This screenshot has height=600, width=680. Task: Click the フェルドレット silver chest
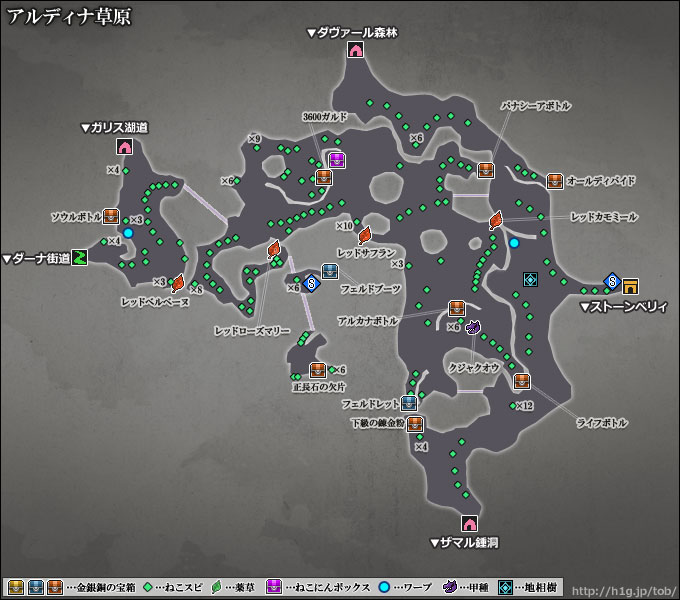[x=409, y=403]
